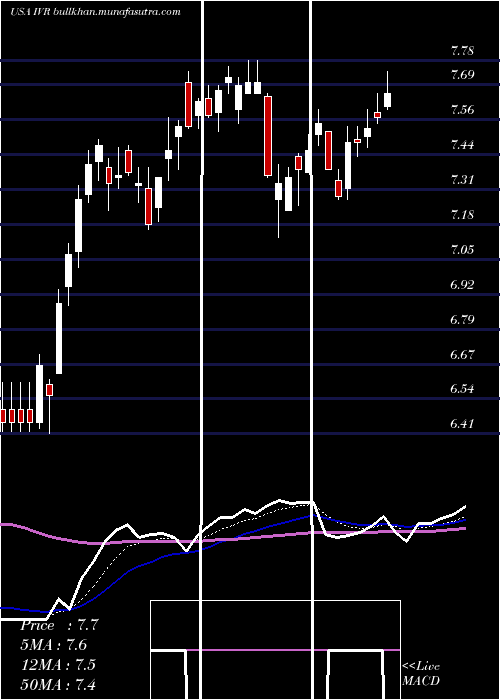Click the 7.18 price axis label
The image size is (500, 700).
[x=462, y=214]
